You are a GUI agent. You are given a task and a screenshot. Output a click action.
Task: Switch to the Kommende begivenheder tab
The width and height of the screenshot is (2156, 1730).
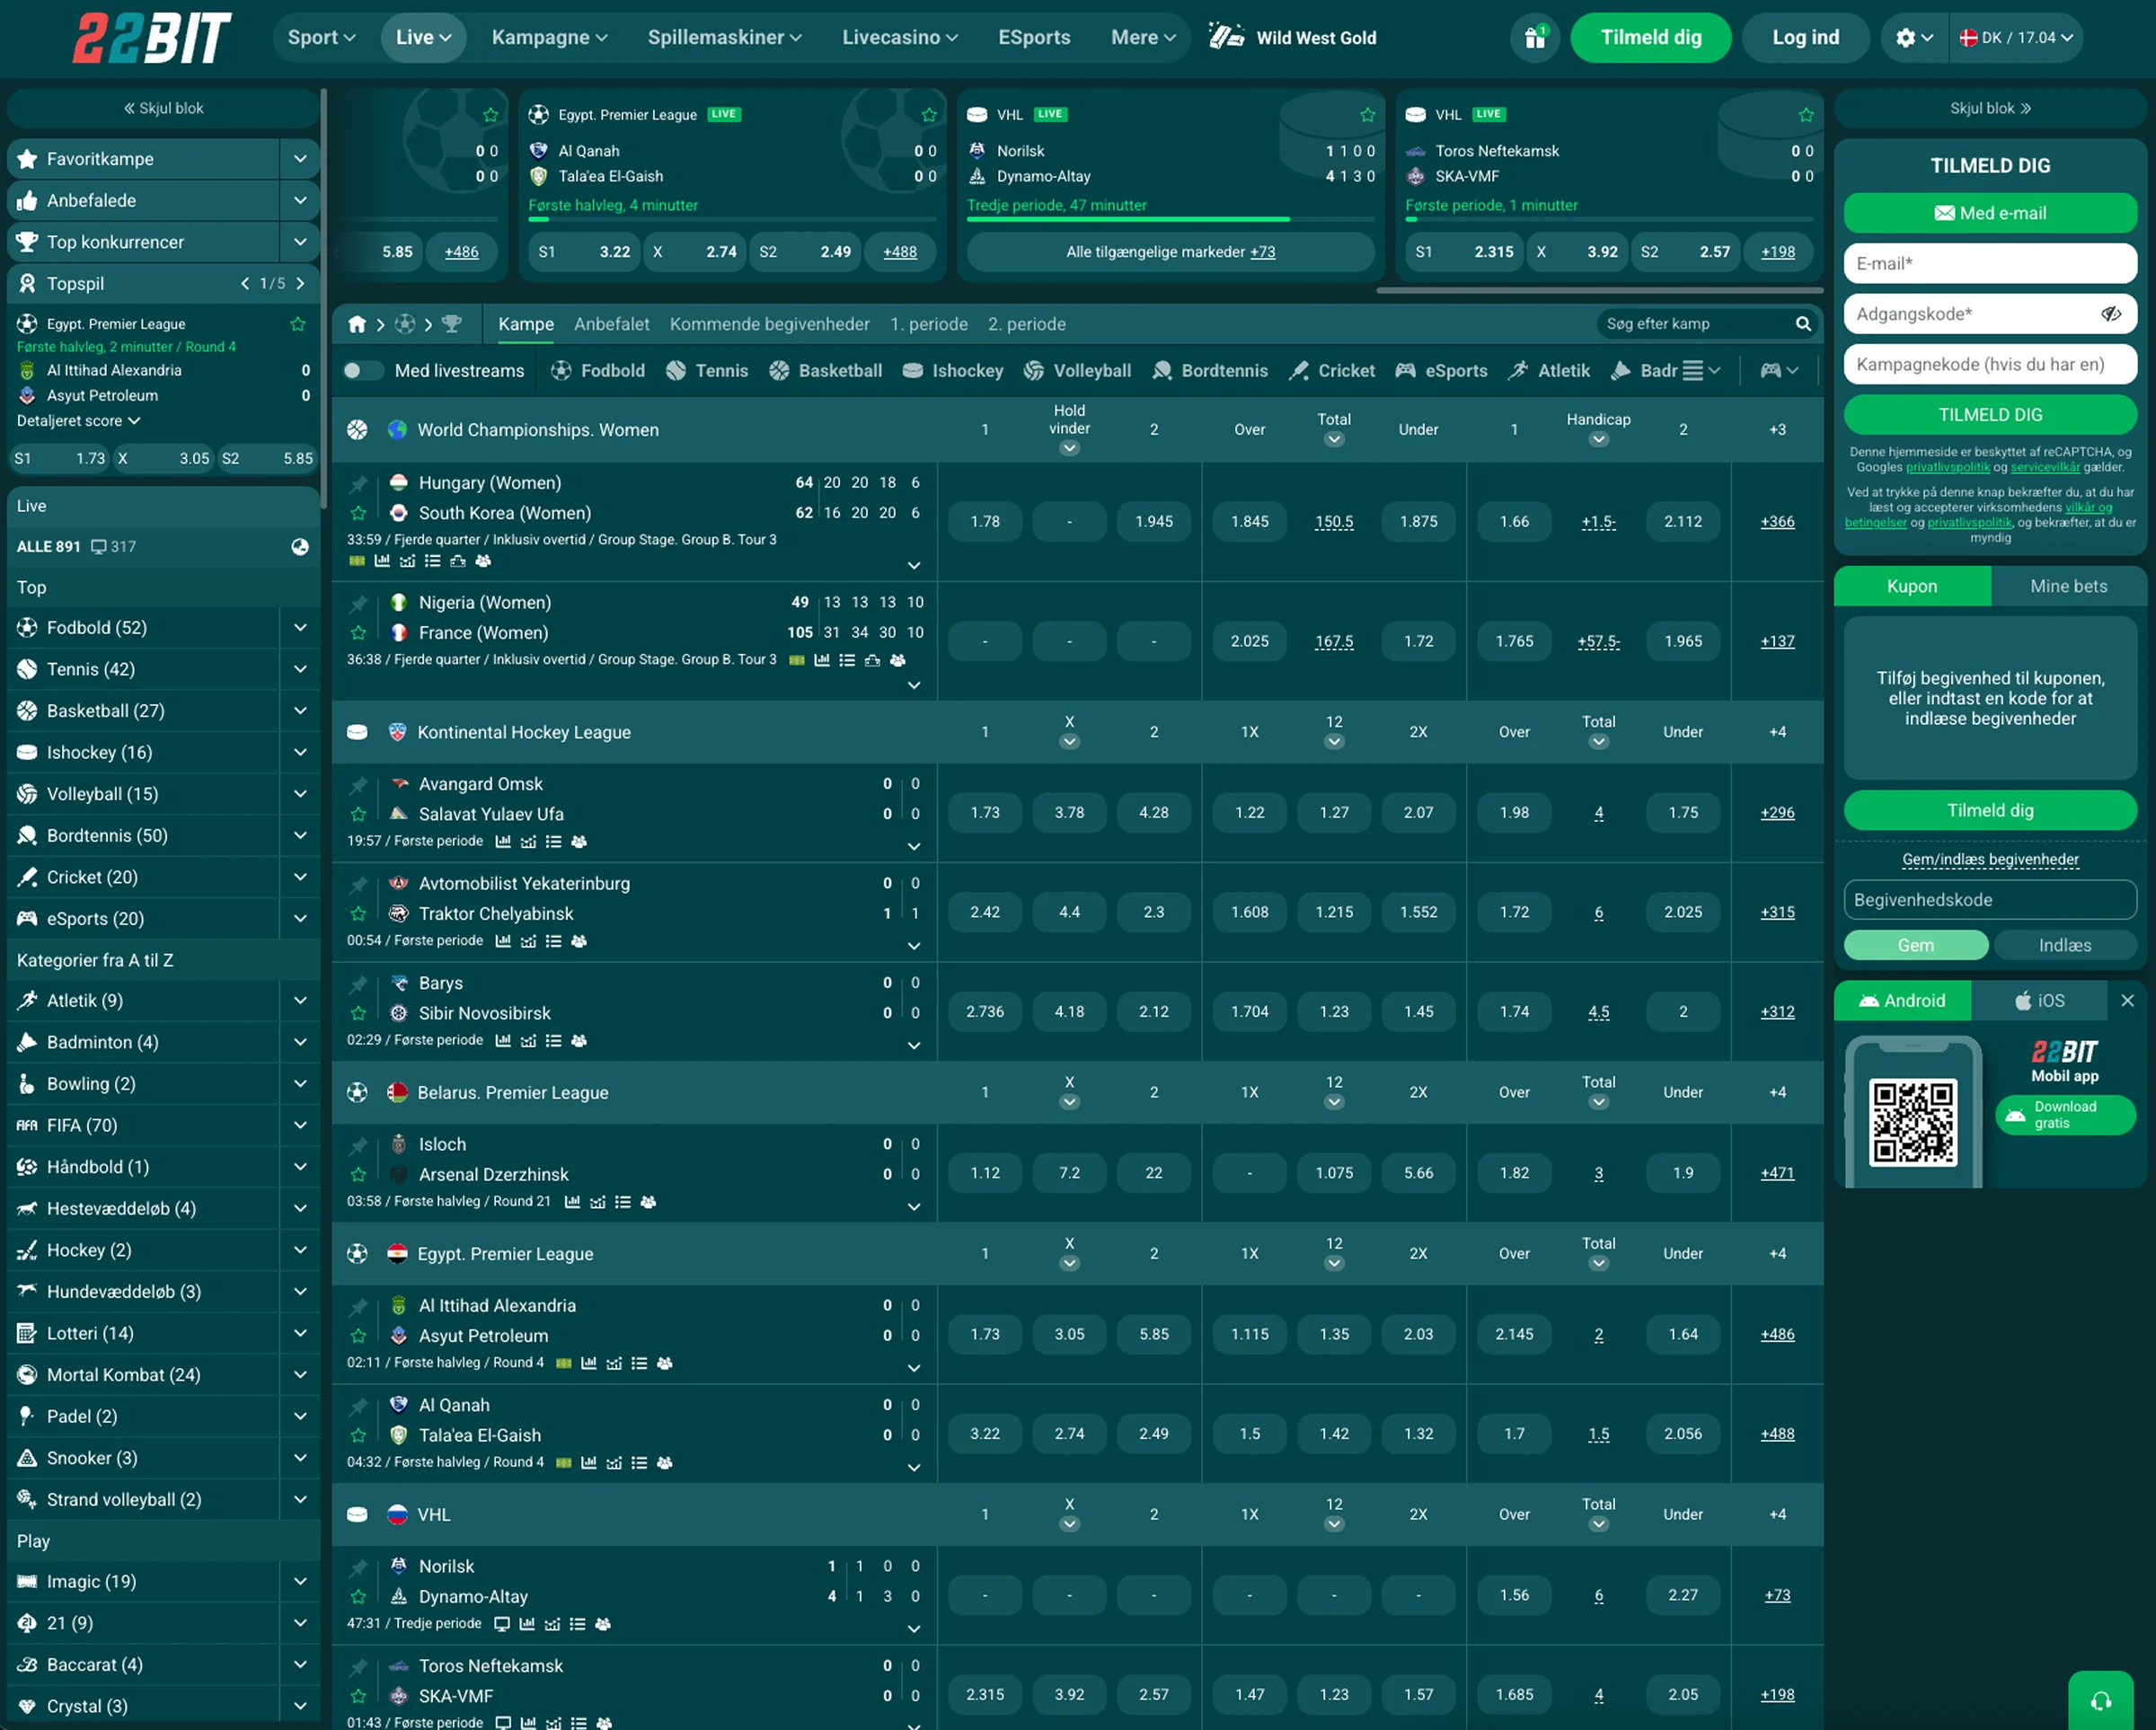click(769, 324)
